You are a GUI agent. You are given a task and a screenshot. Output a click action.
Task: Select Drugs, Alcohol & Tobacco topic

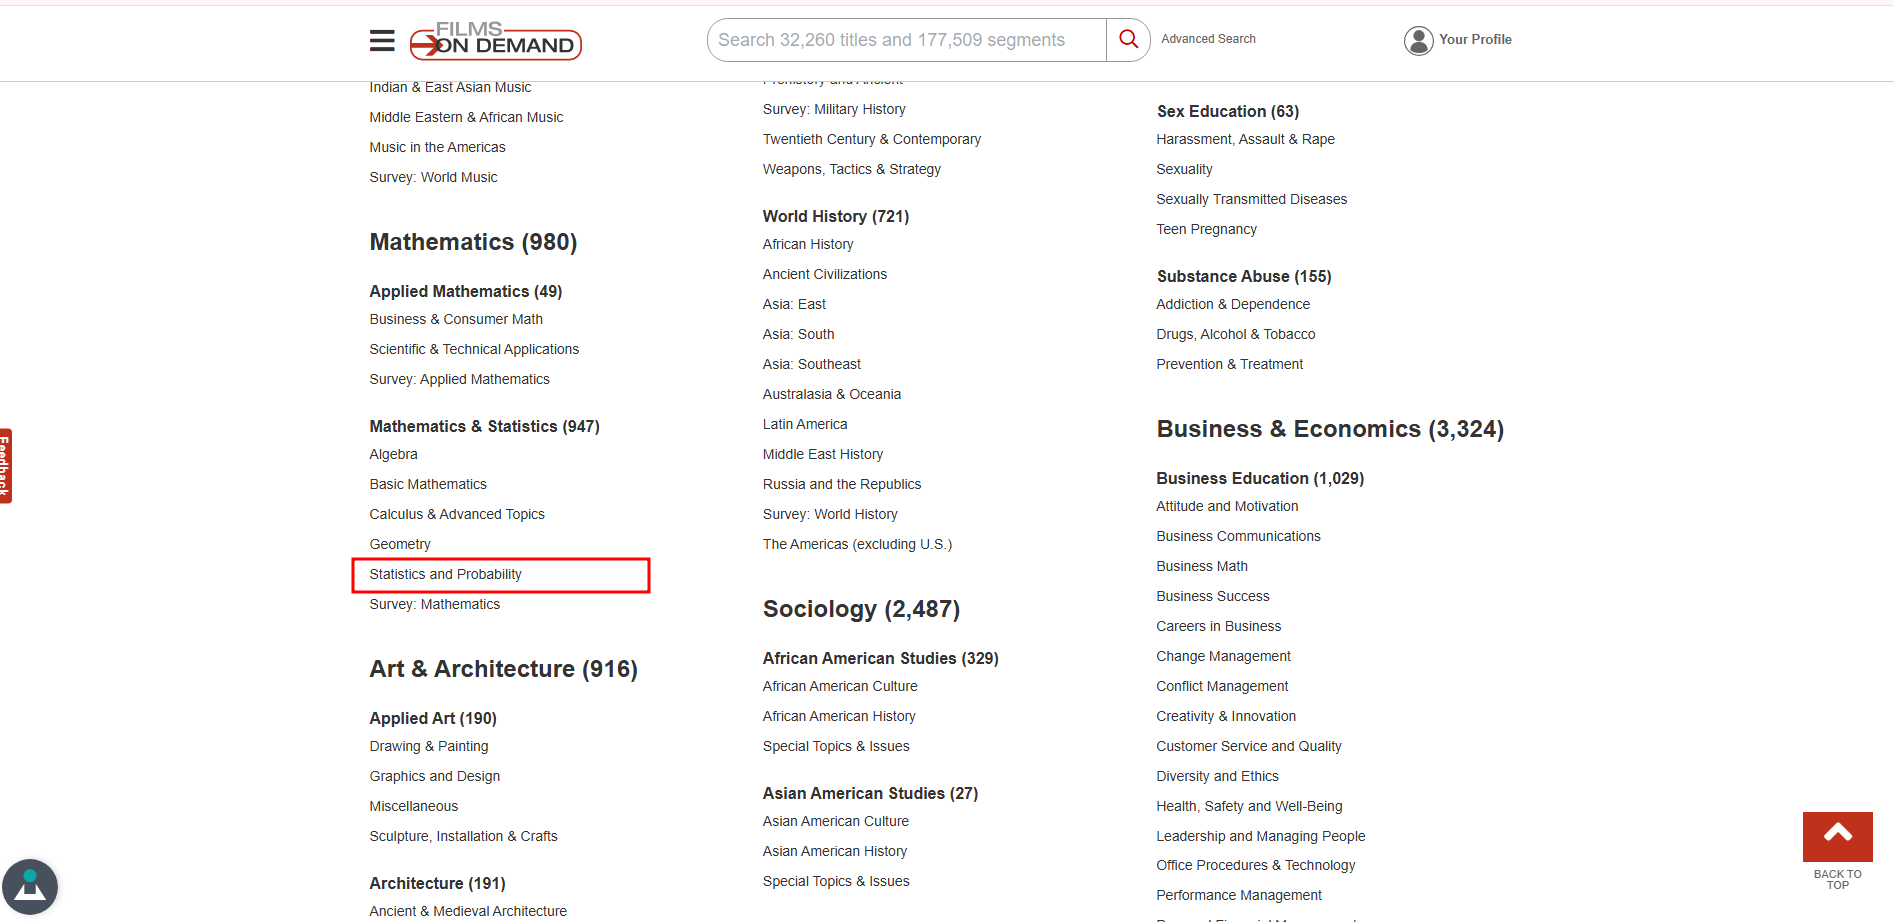point(1235,334)
